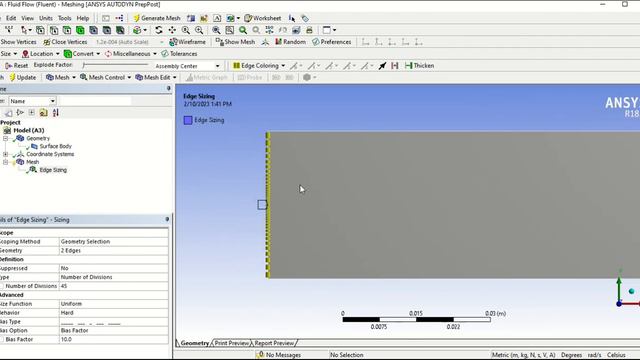The width and height of the screenshot is (640, 360).
Task: Open the Convert dropdown
Action: click(82, 54)
